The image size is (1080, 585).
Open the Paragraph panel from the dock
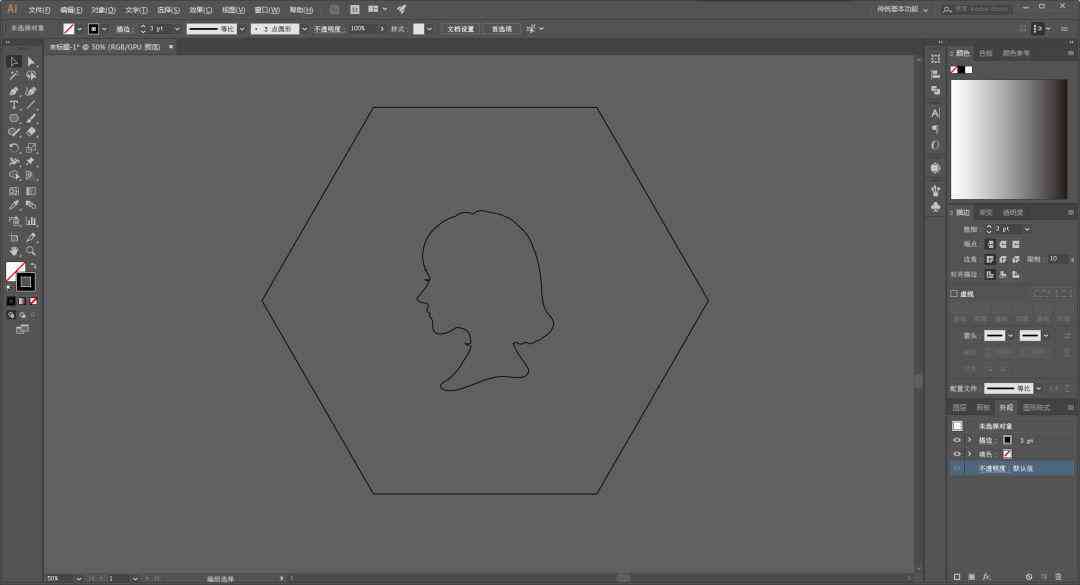935,129
